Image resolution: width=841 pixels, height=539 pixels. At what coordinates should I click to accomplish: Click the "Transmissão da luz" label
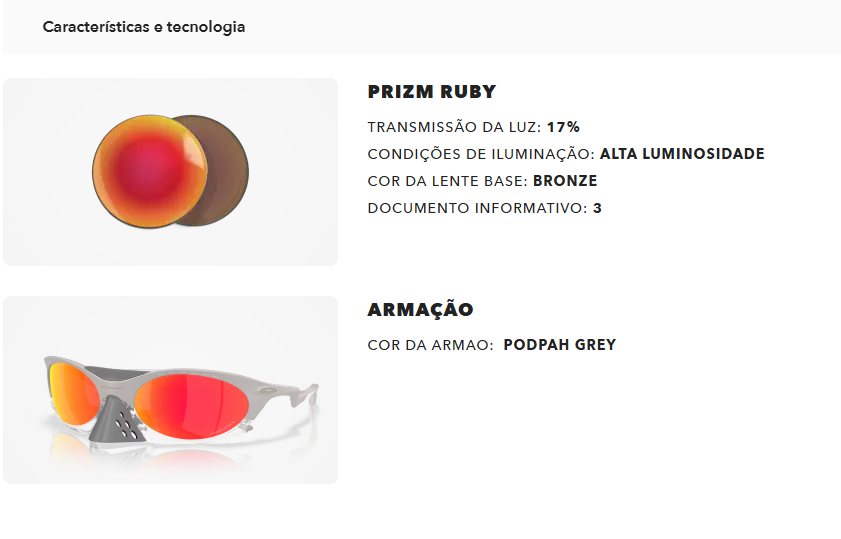click(x=454, y=127)
